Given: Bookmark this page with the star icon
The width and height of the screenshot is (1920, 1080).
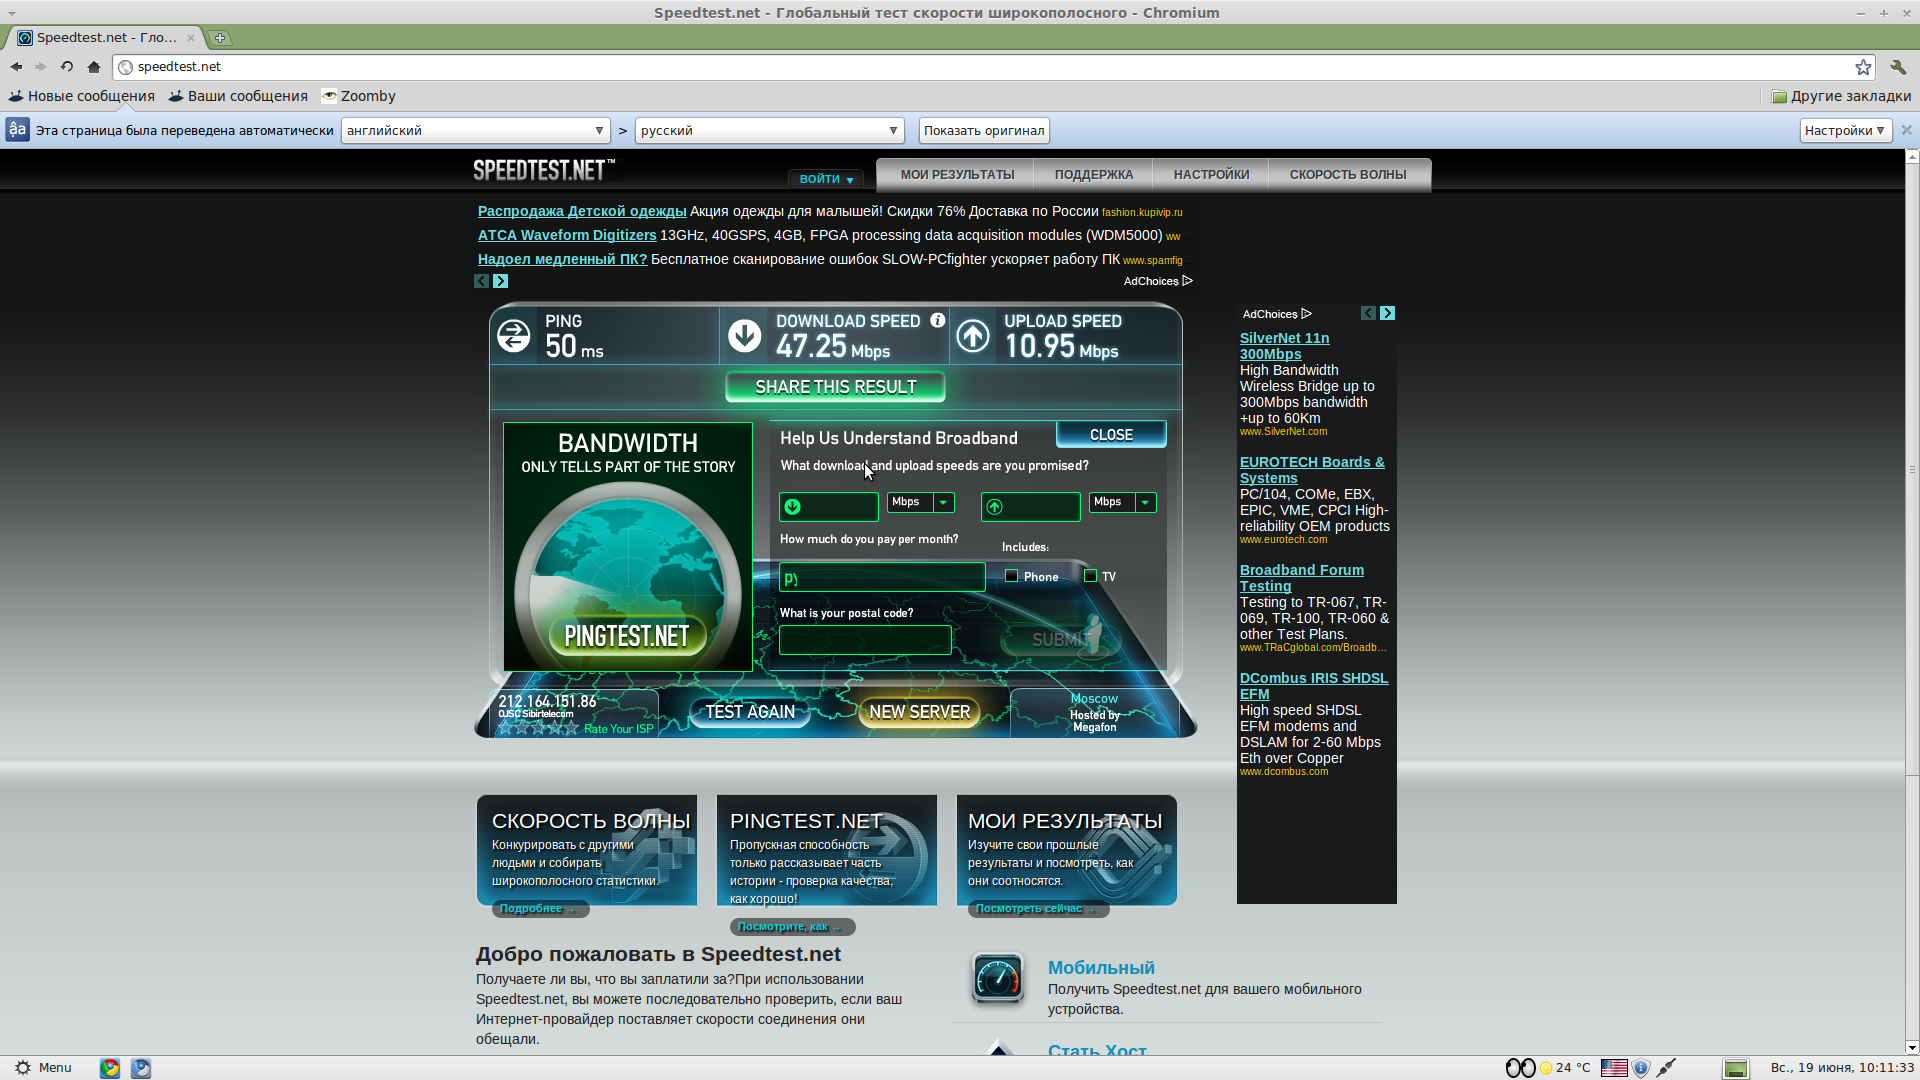Looking at the screenshot, I should click(x=1863, y=67).
